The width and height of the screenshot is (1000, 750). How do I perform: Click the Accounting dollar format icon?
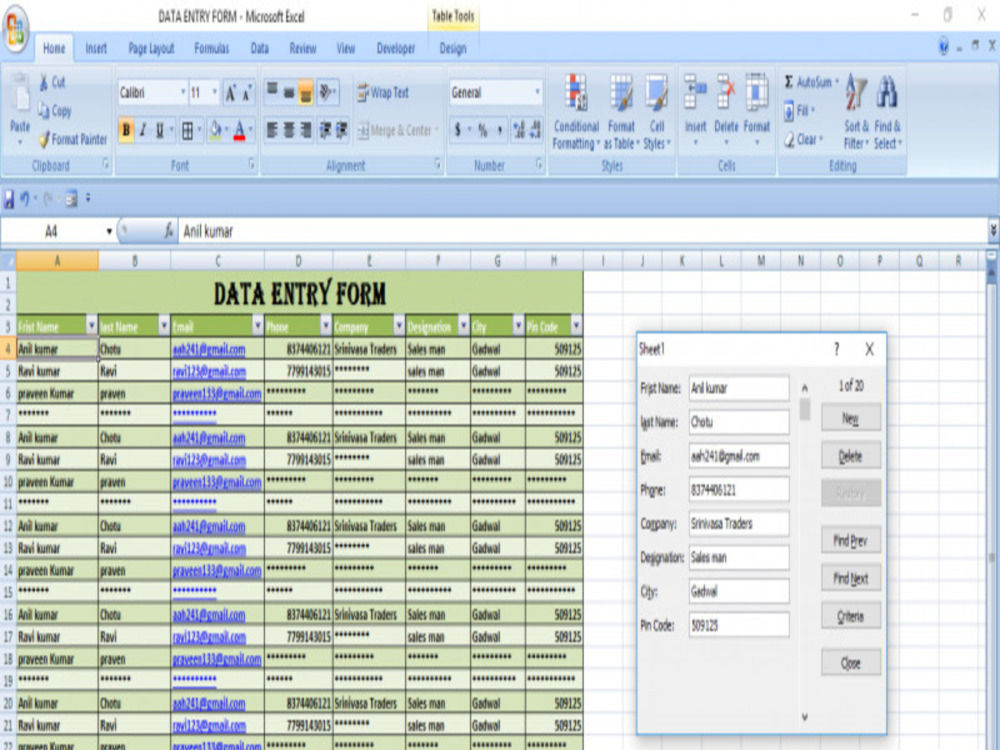(458, 131)
